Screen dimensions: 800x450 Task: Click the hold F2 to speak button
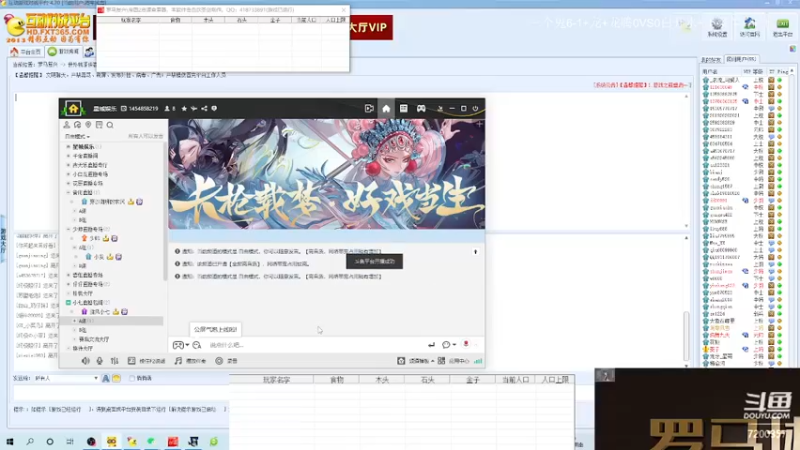(x=146, y=361)
